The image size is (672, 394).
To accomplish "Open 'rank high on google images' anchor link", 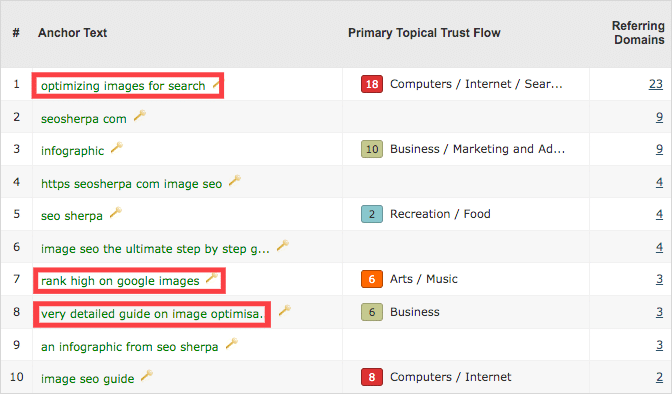I will click(x=120, y=281).
